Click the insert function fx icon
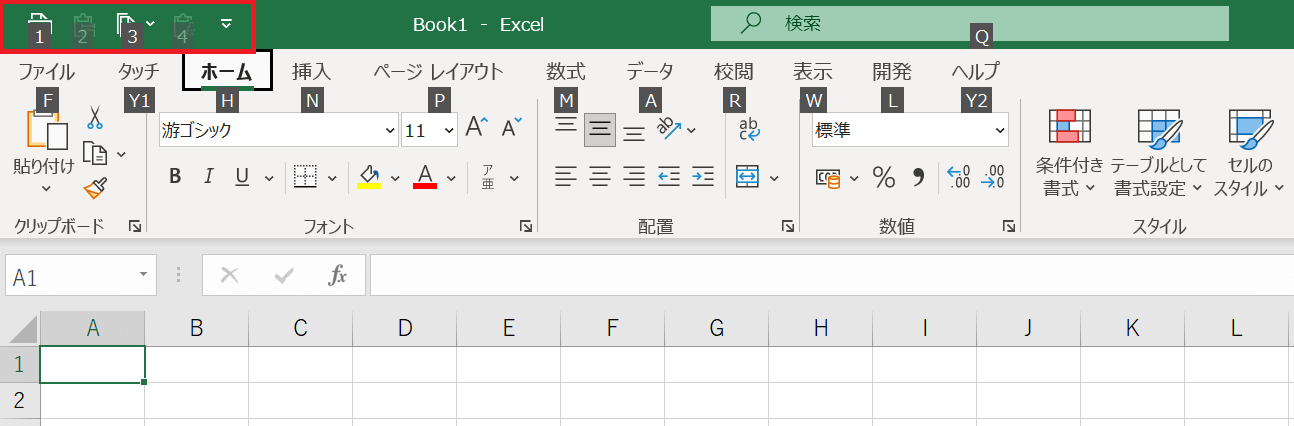Viewport: 1294px width, 426px height. click(x=338, y=276)
